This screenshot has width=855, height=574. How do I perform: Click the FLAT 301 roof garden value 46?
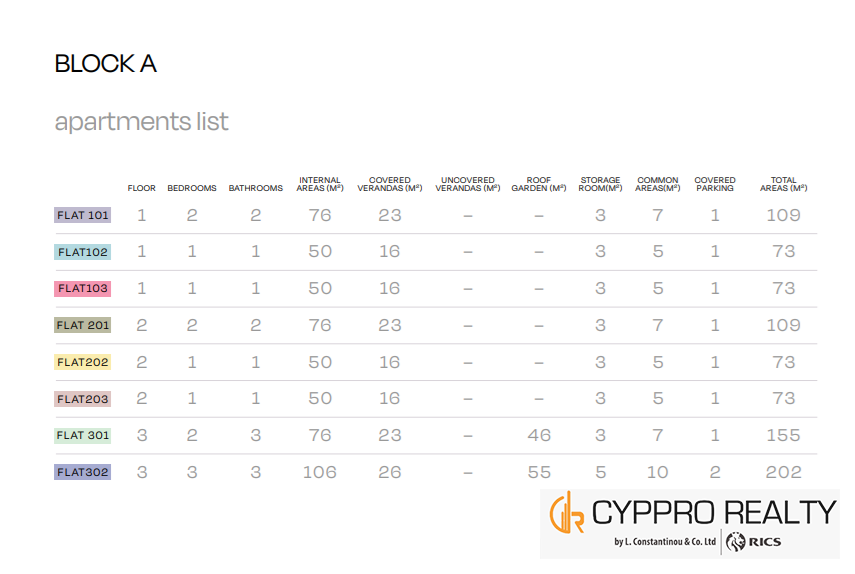[539, 435]
